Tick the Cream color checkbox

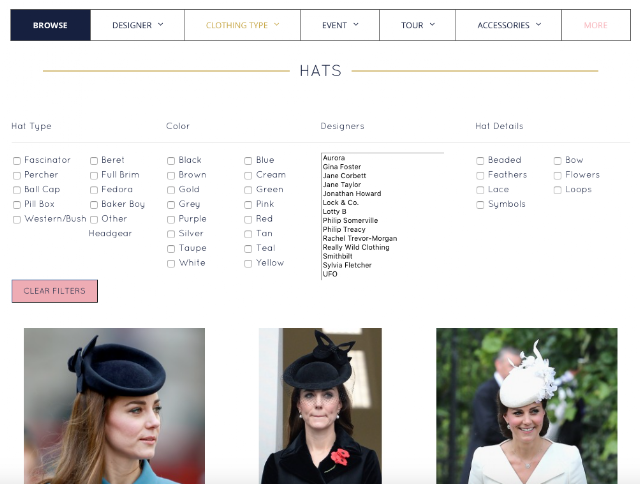248,175
